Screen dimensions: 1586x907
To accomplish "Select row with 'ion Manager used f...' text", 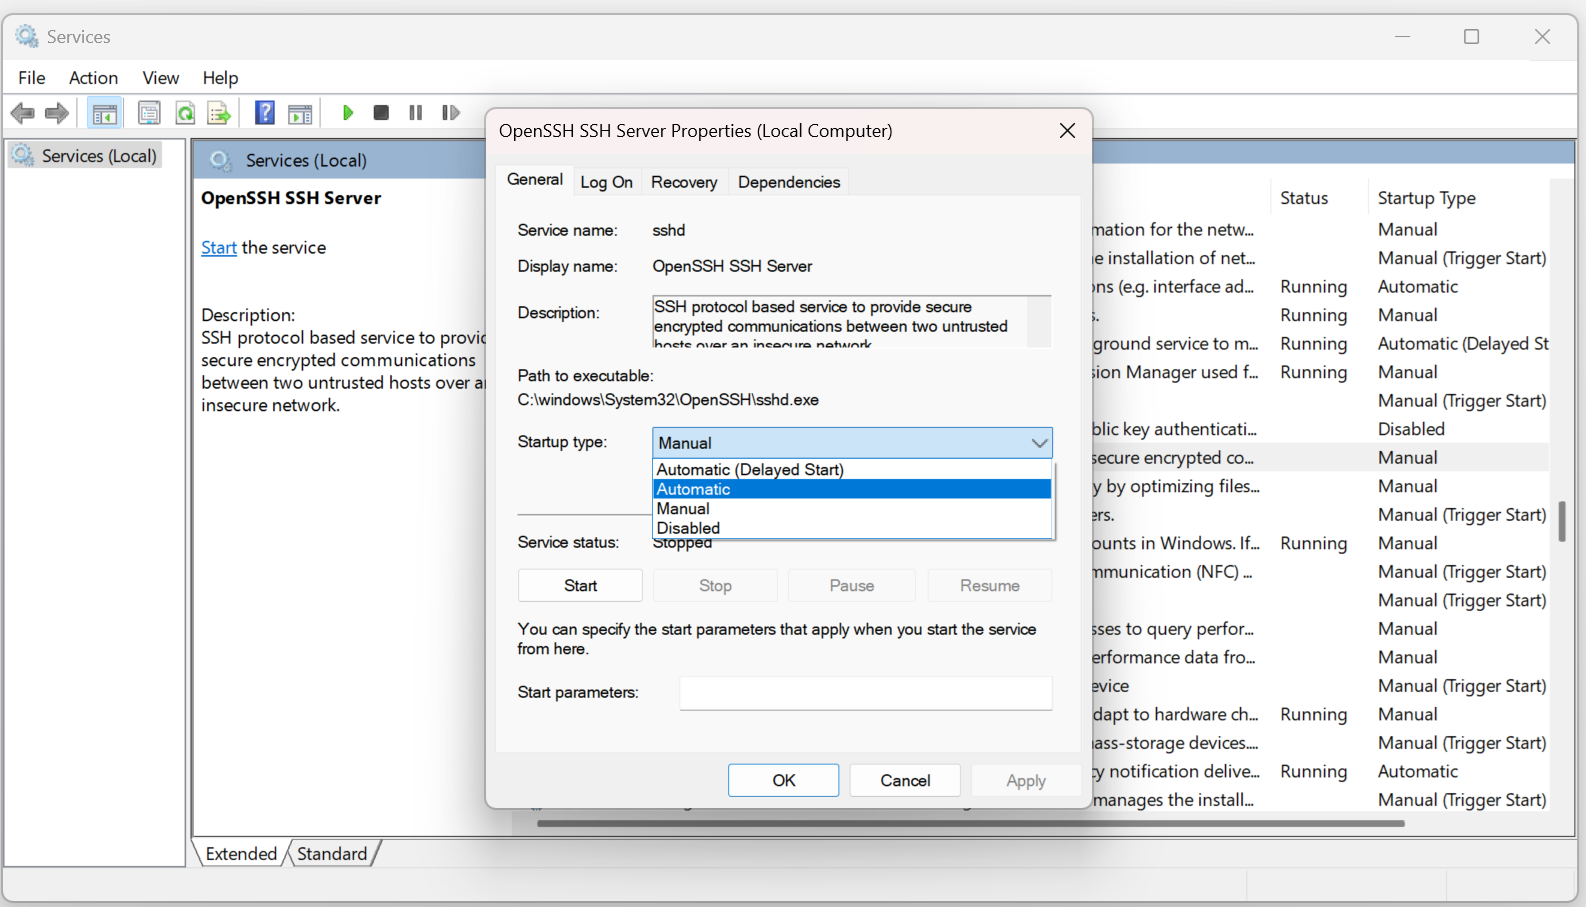I will 1176,372.
